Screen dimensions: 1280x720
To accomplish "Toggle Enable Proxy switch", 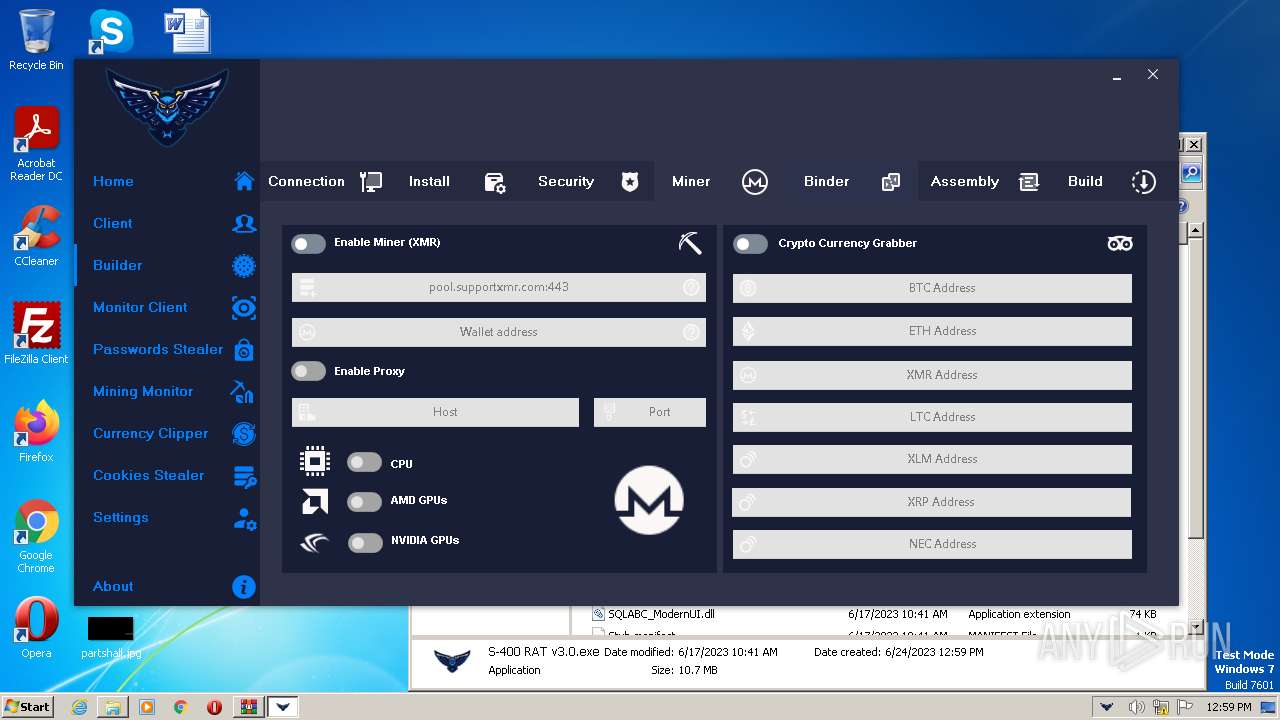I will [309, 371].
